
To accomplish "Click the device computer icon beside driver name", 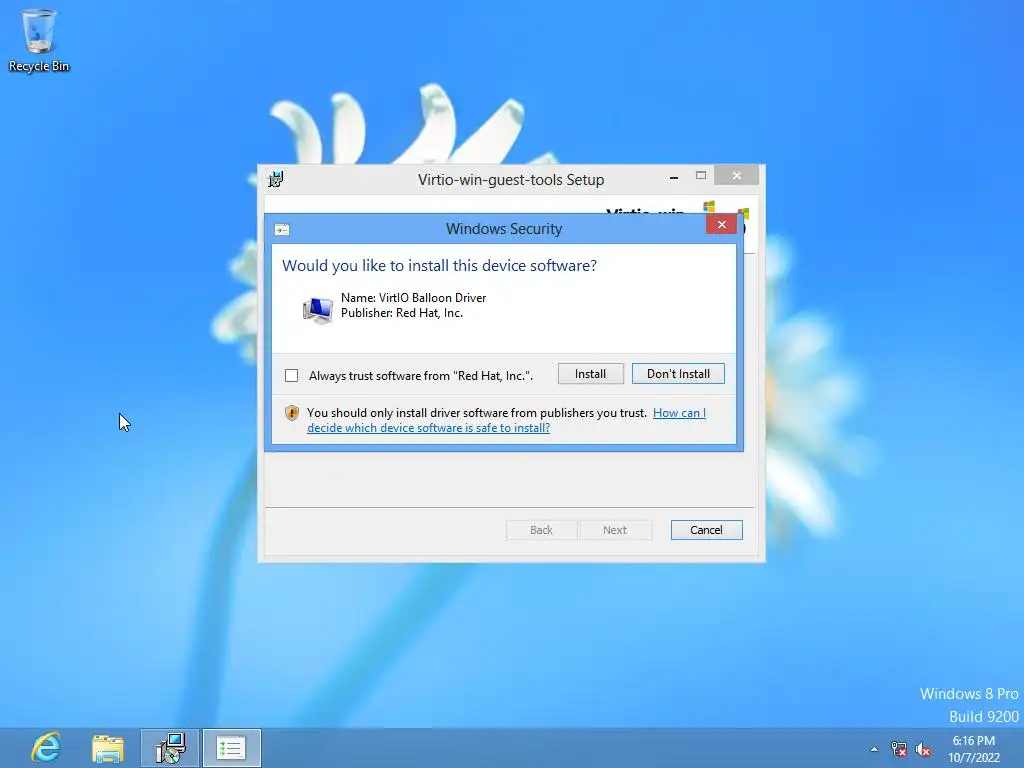I will click(x=317, y=310).
